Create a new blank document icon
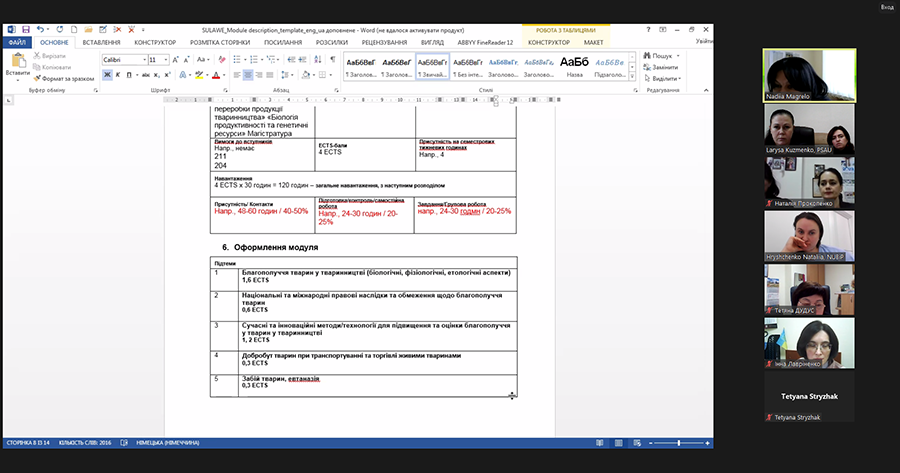Screen dimensions: 900x473 pyautogui.click(x=74, y=29)
